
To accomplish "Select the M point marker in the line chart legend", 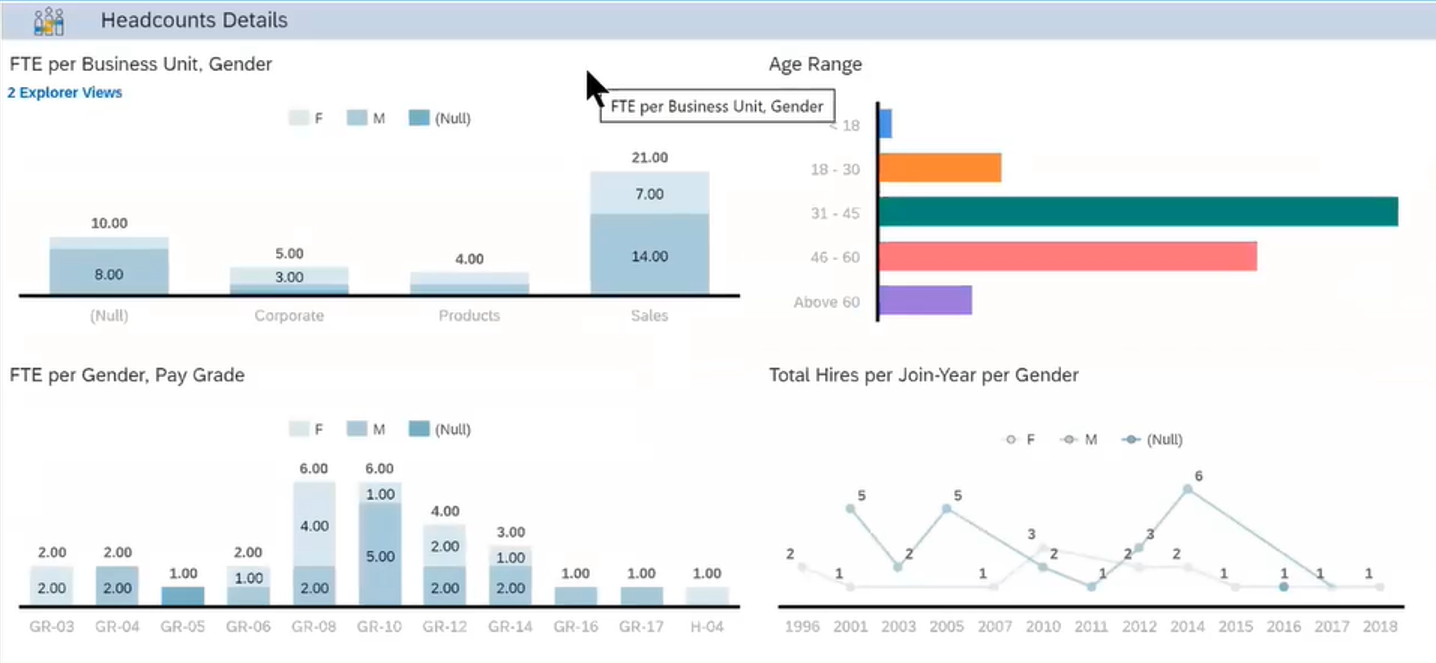I will (x=1067, y=438).
